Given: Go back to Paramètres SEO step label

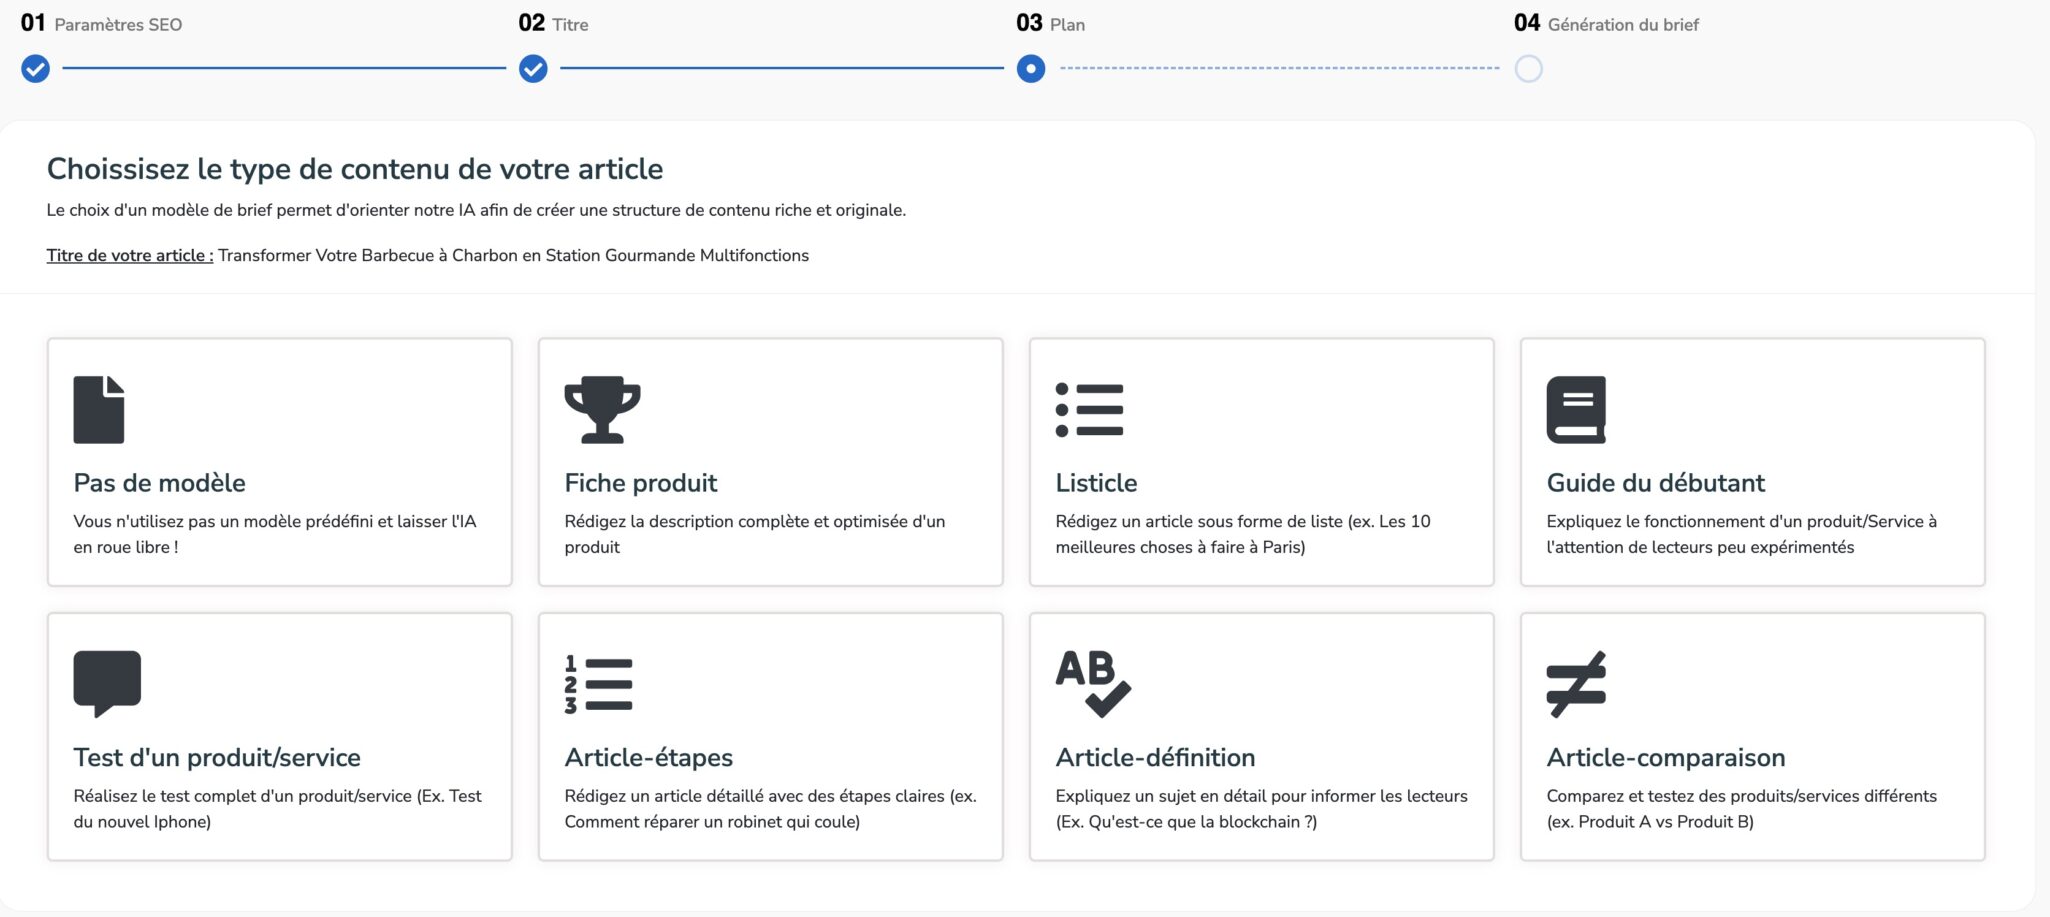Looking at the screenshot, I should [118, 25].
